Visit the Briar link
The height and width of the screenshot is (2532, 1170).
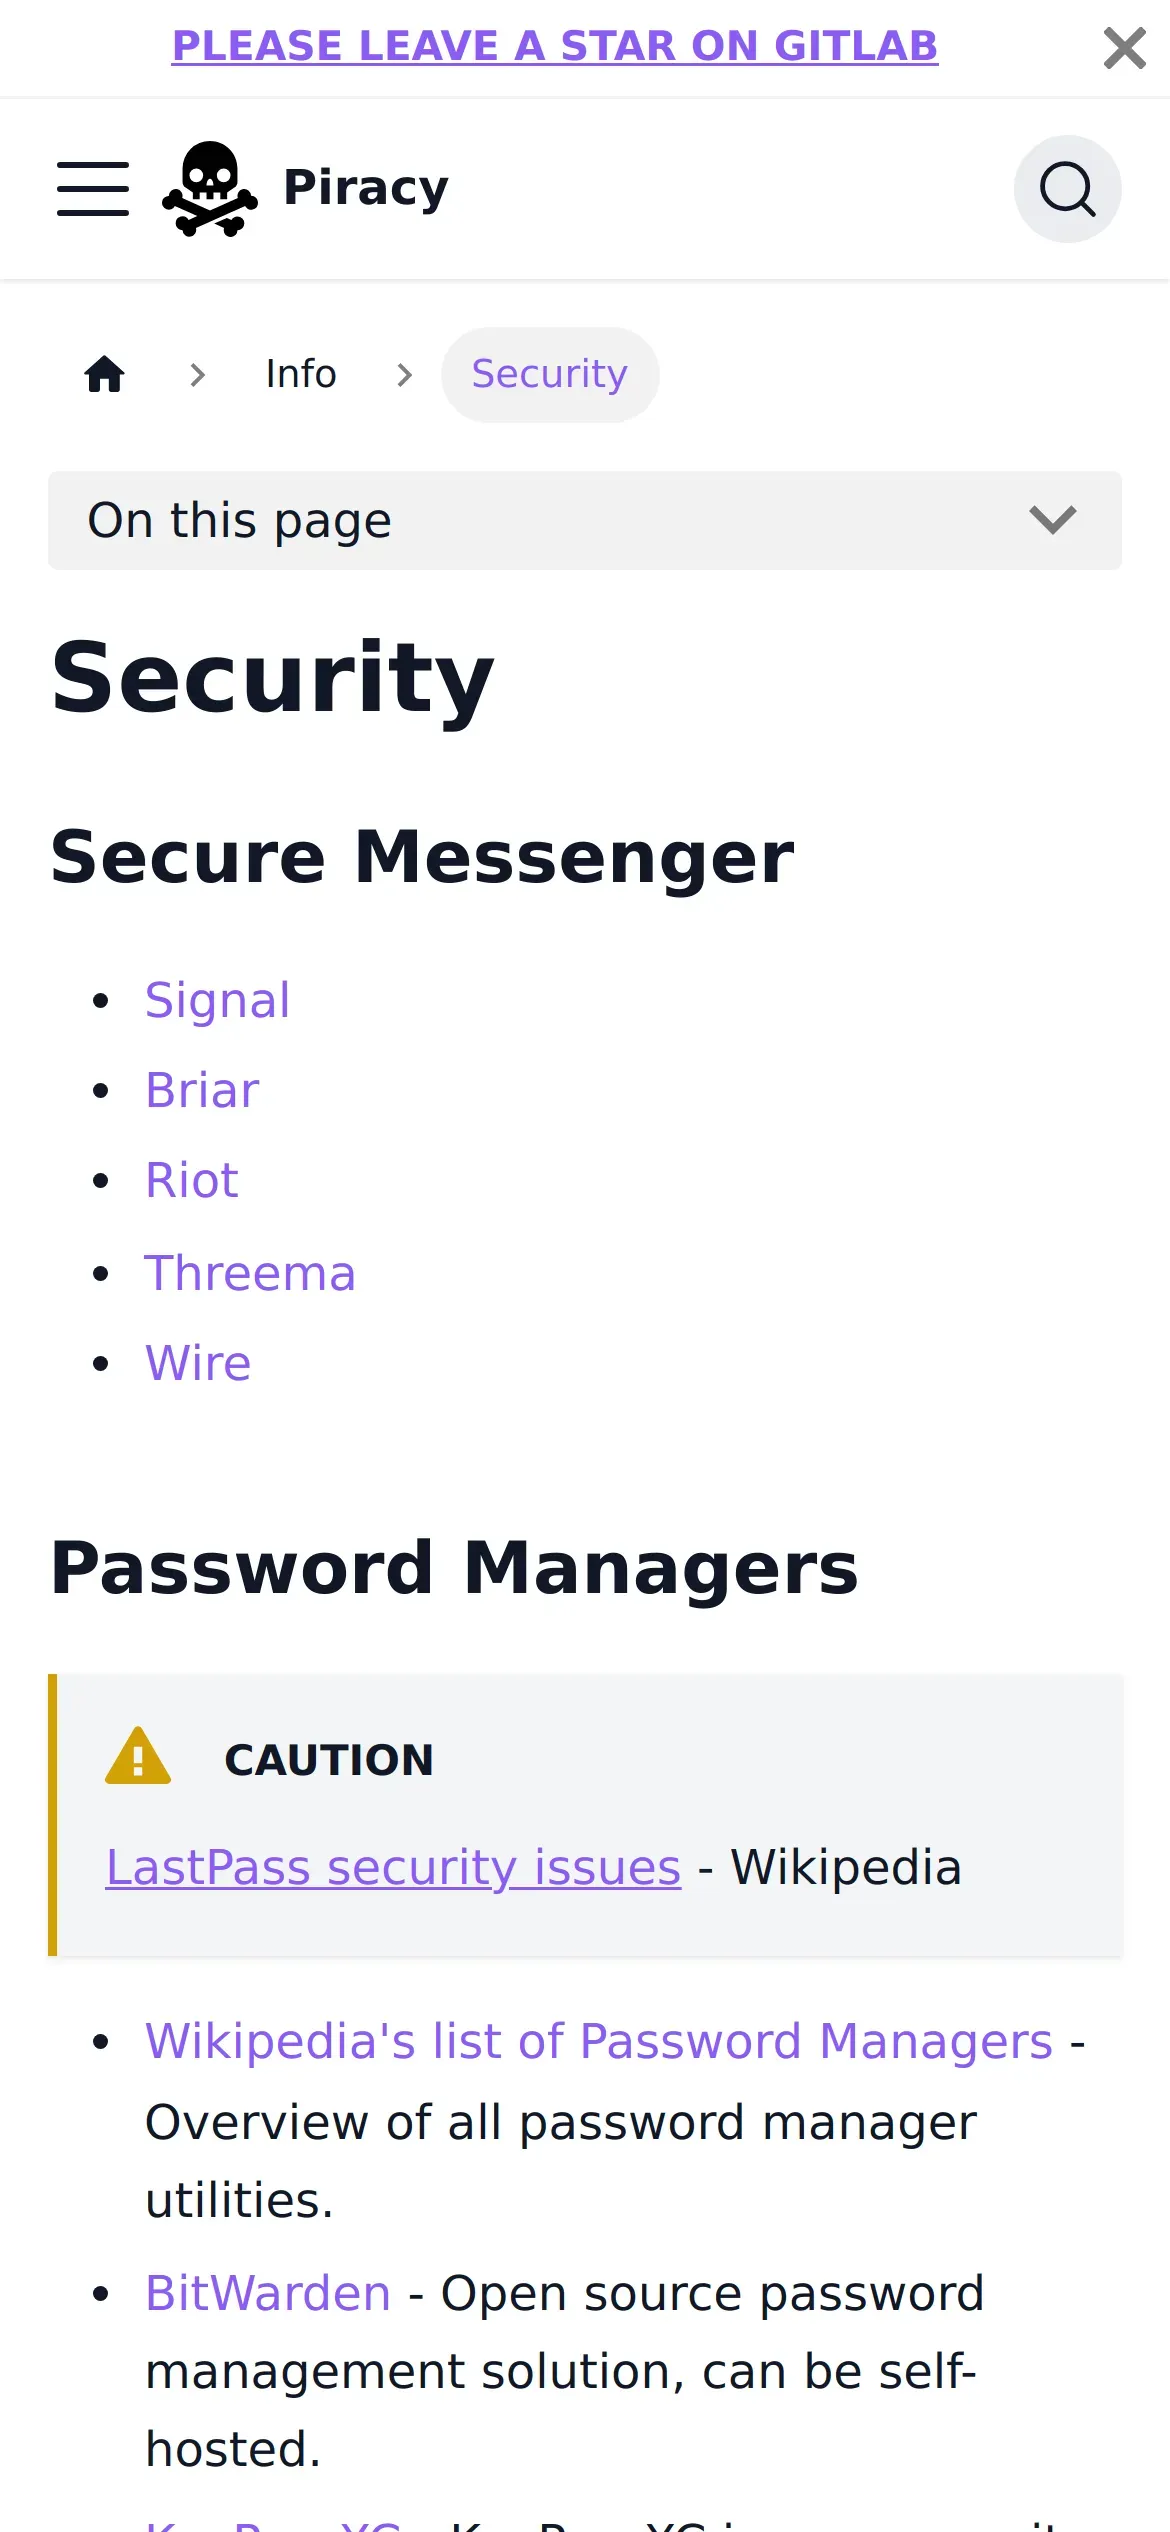tap(202, 1090)
